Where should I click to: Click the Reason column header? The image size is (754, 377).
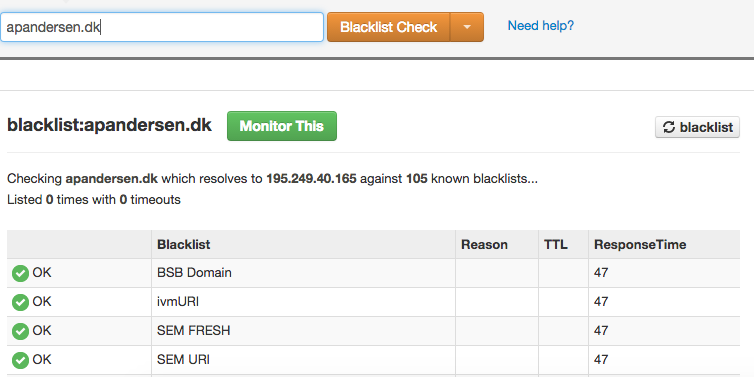[x=484, y=244]
